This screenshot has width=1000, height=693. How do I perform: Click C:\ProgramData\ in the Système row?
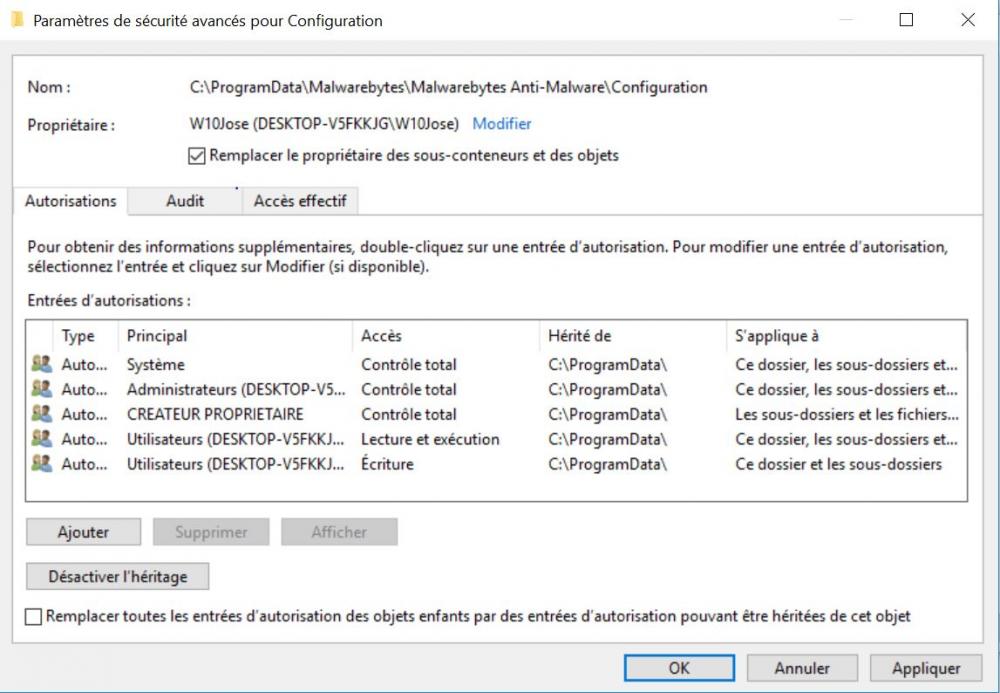point(607,365)
